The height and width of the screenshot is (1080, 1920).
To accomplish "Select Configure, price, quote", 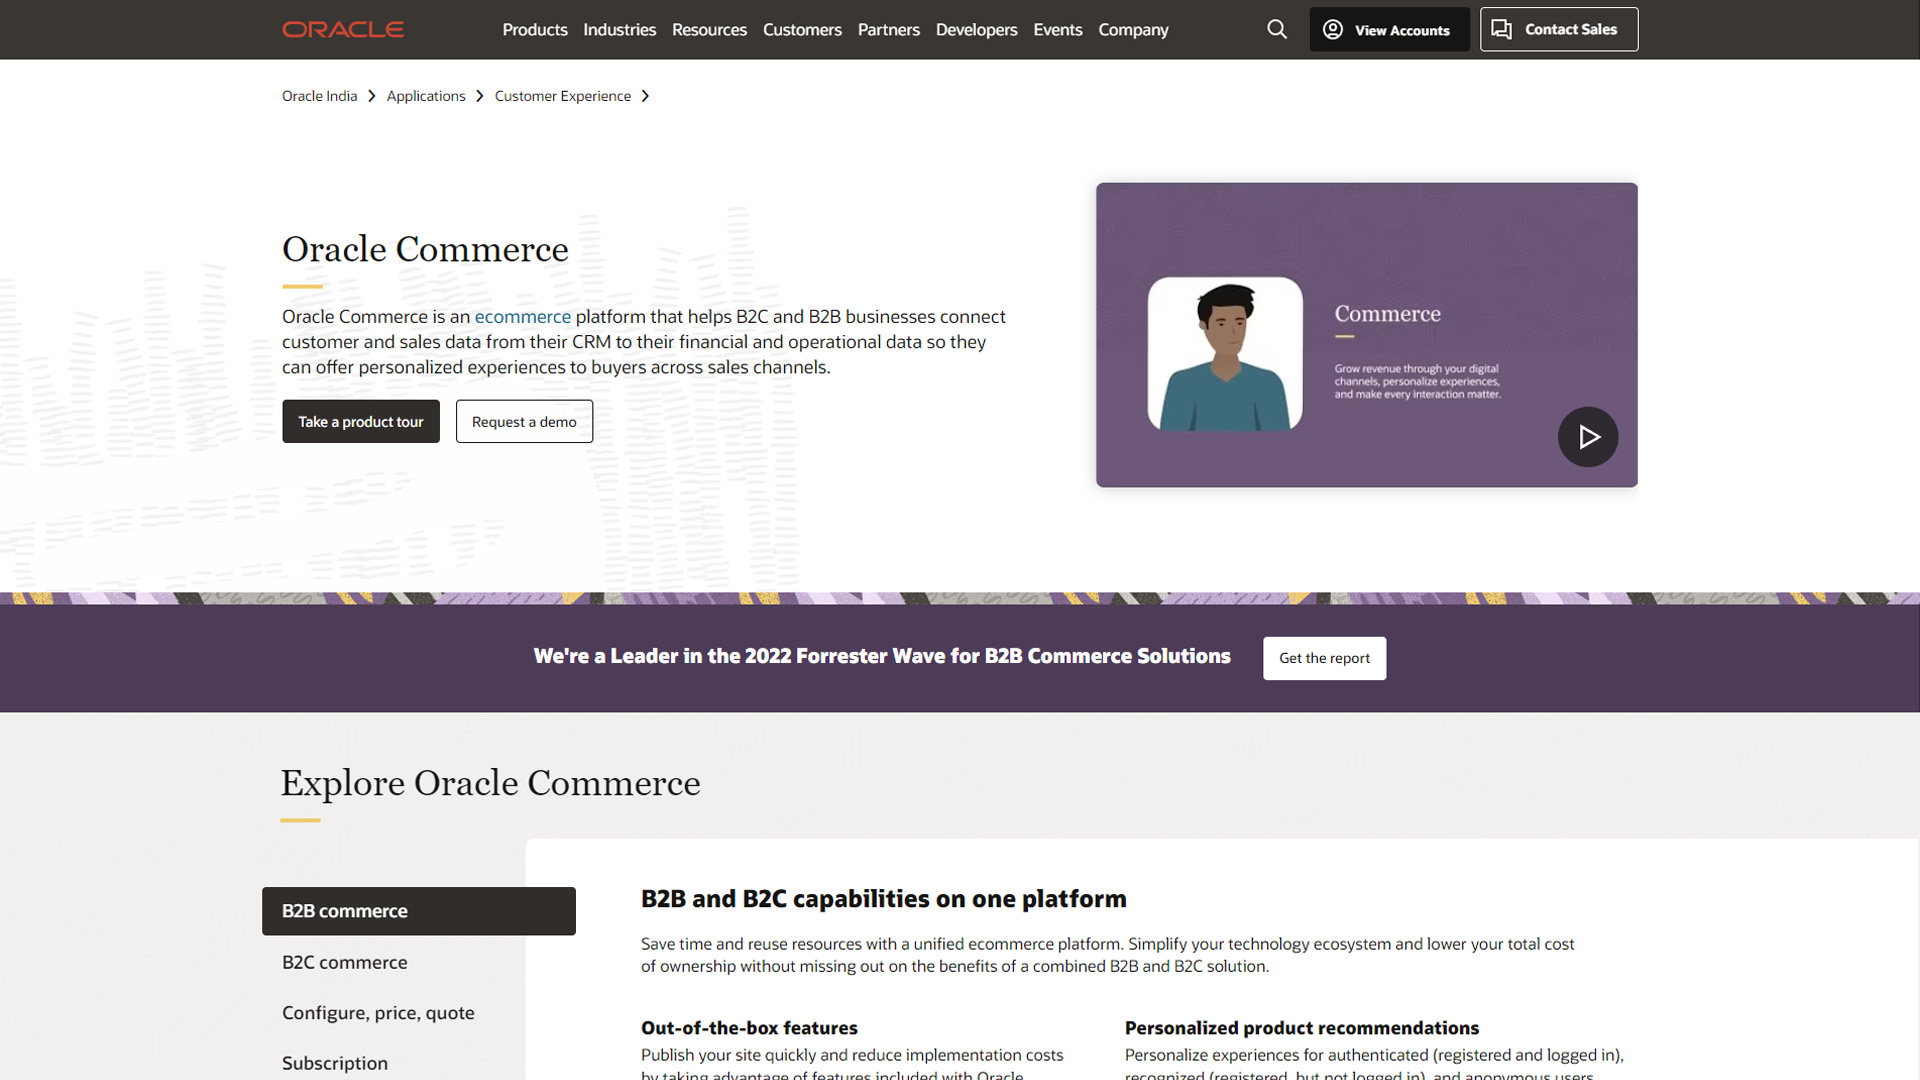I will pos(378,1012).
